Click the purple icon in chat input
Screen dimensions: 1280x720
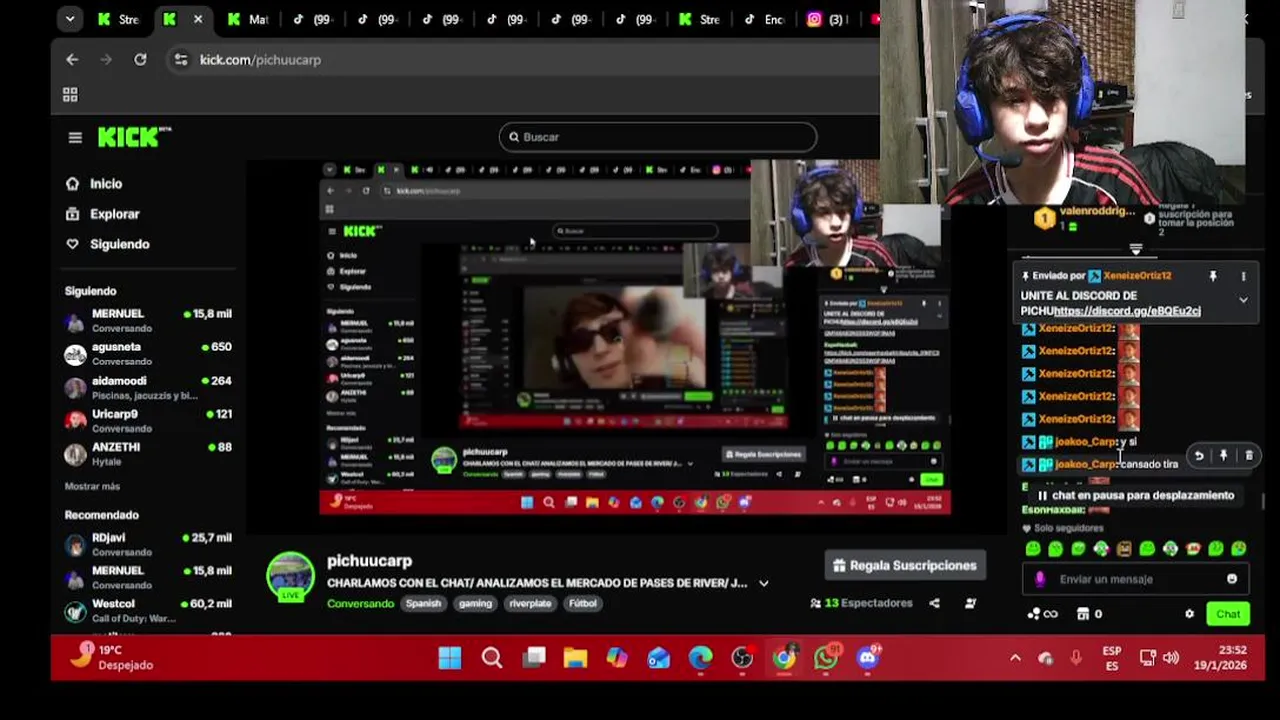(x=1040, y=579)
